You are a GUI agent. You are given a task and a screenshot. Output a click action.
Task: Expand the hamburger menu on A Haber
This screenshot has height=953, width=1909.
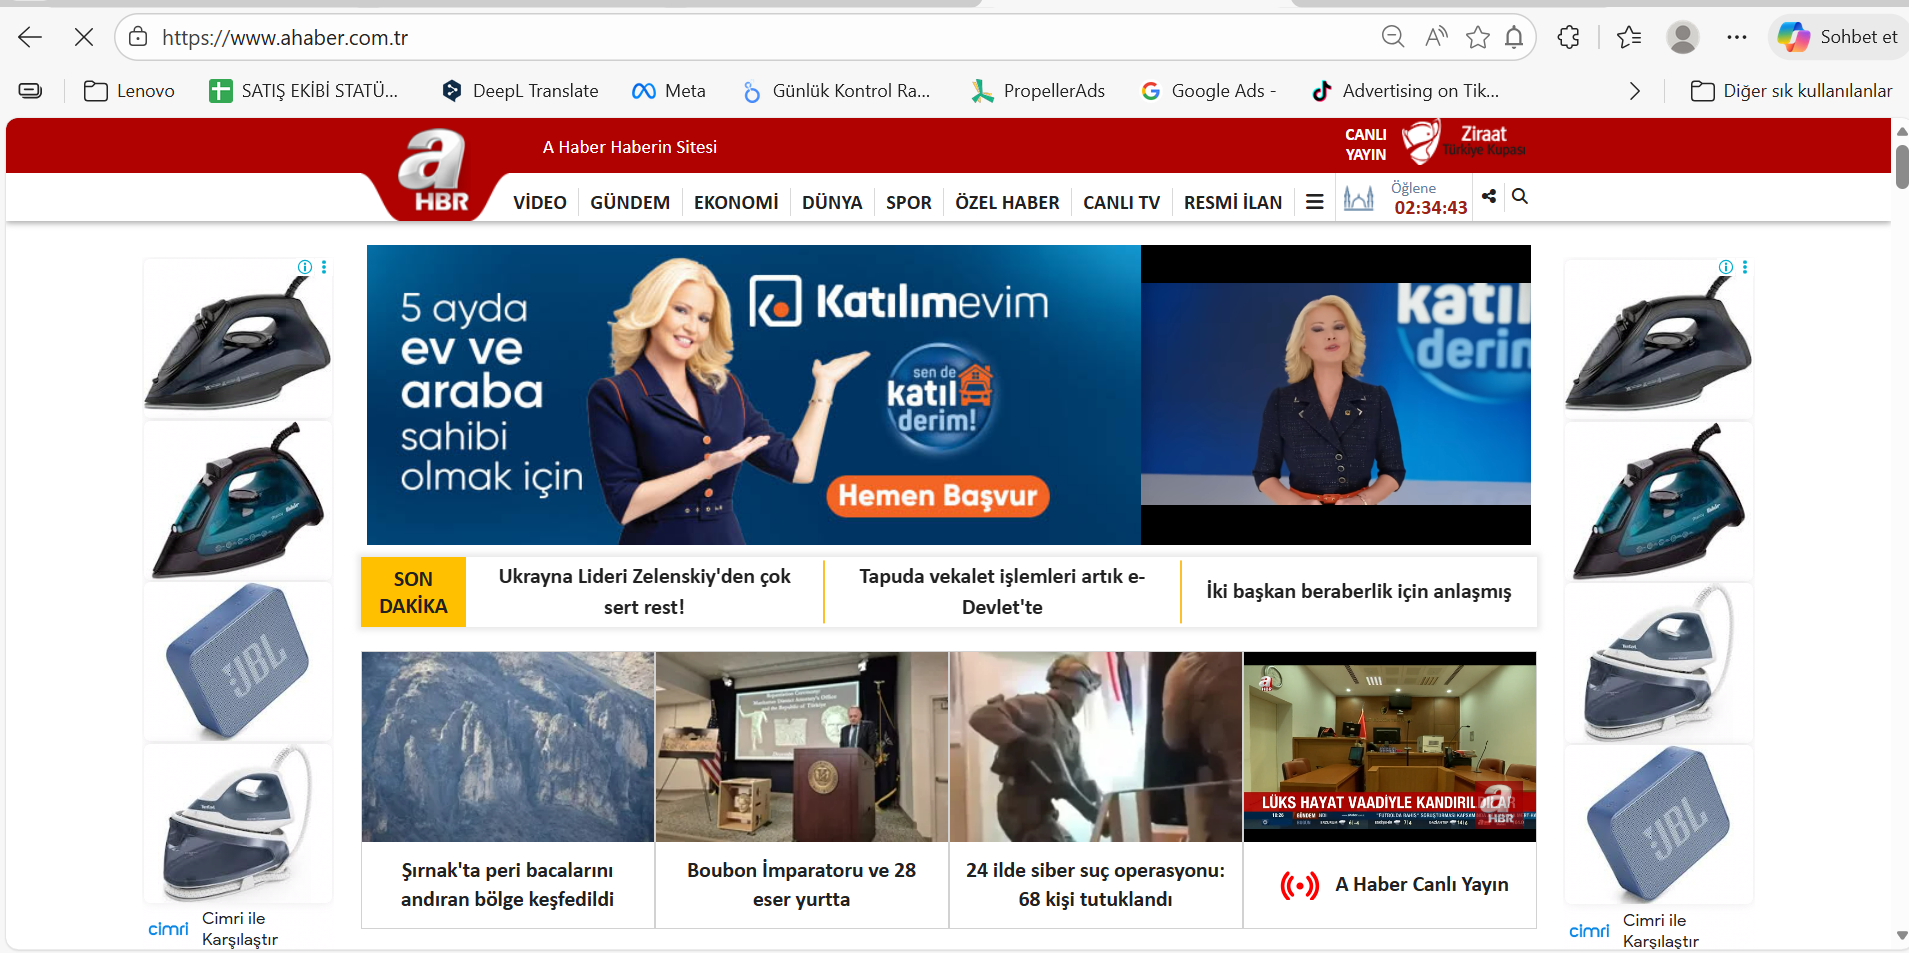(x=1315, y=202)
